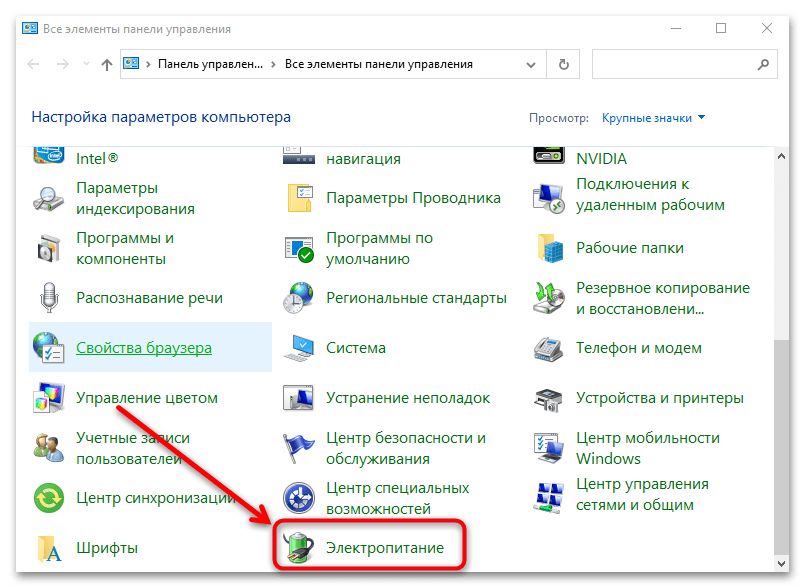Click the Телефон и модем icon

tap(550, 348)
